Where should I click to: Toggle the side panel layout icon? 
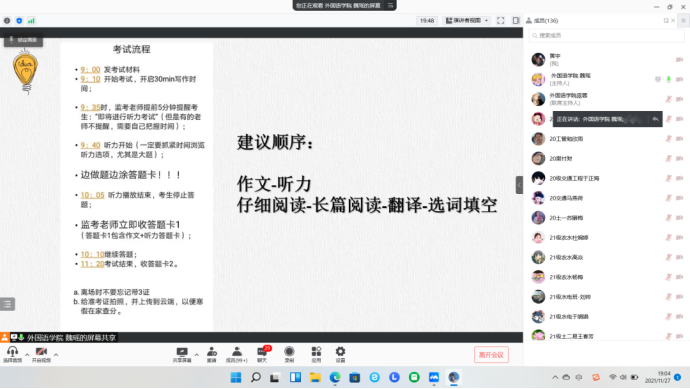pos(516,21)
